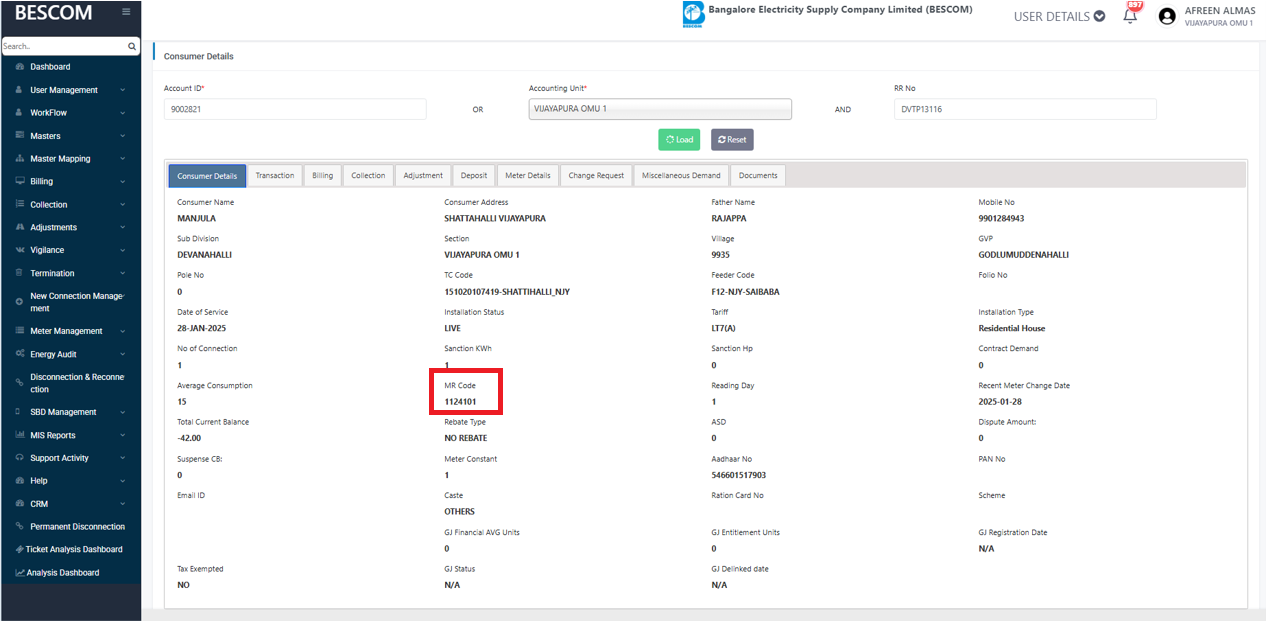Open the notifications bell icon
This screenshot has height=621, width=1266.
[1131, 16]
